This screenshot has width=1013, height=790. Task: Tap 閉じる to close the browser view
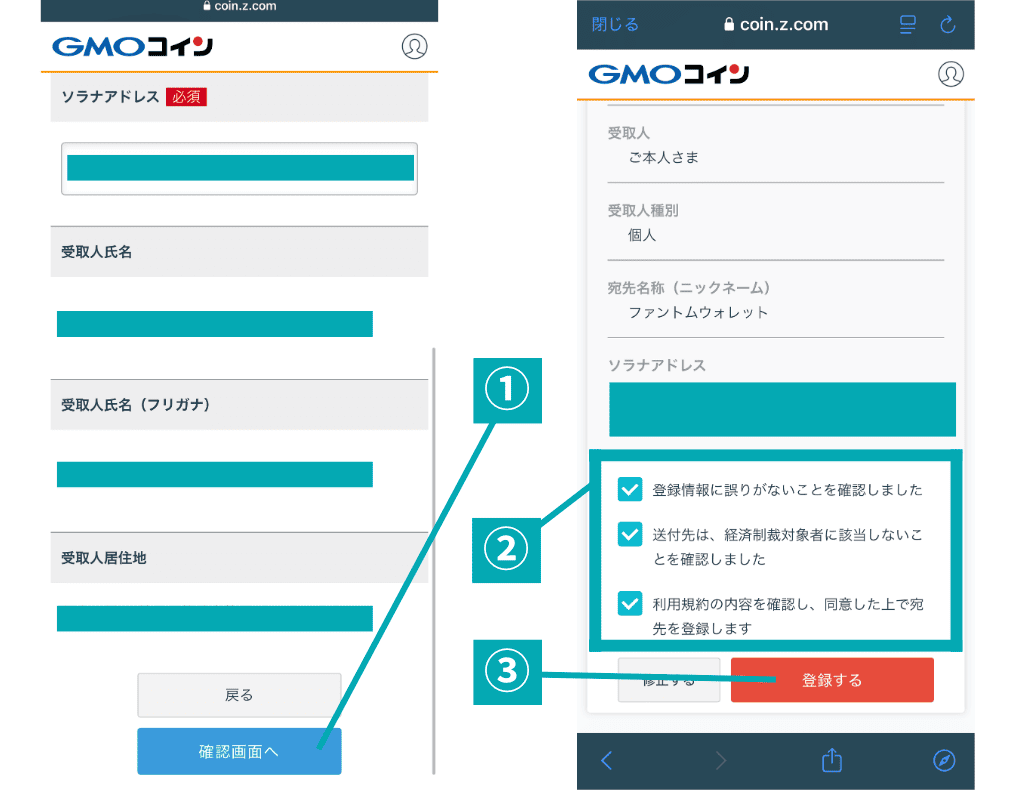click(615, 25)
